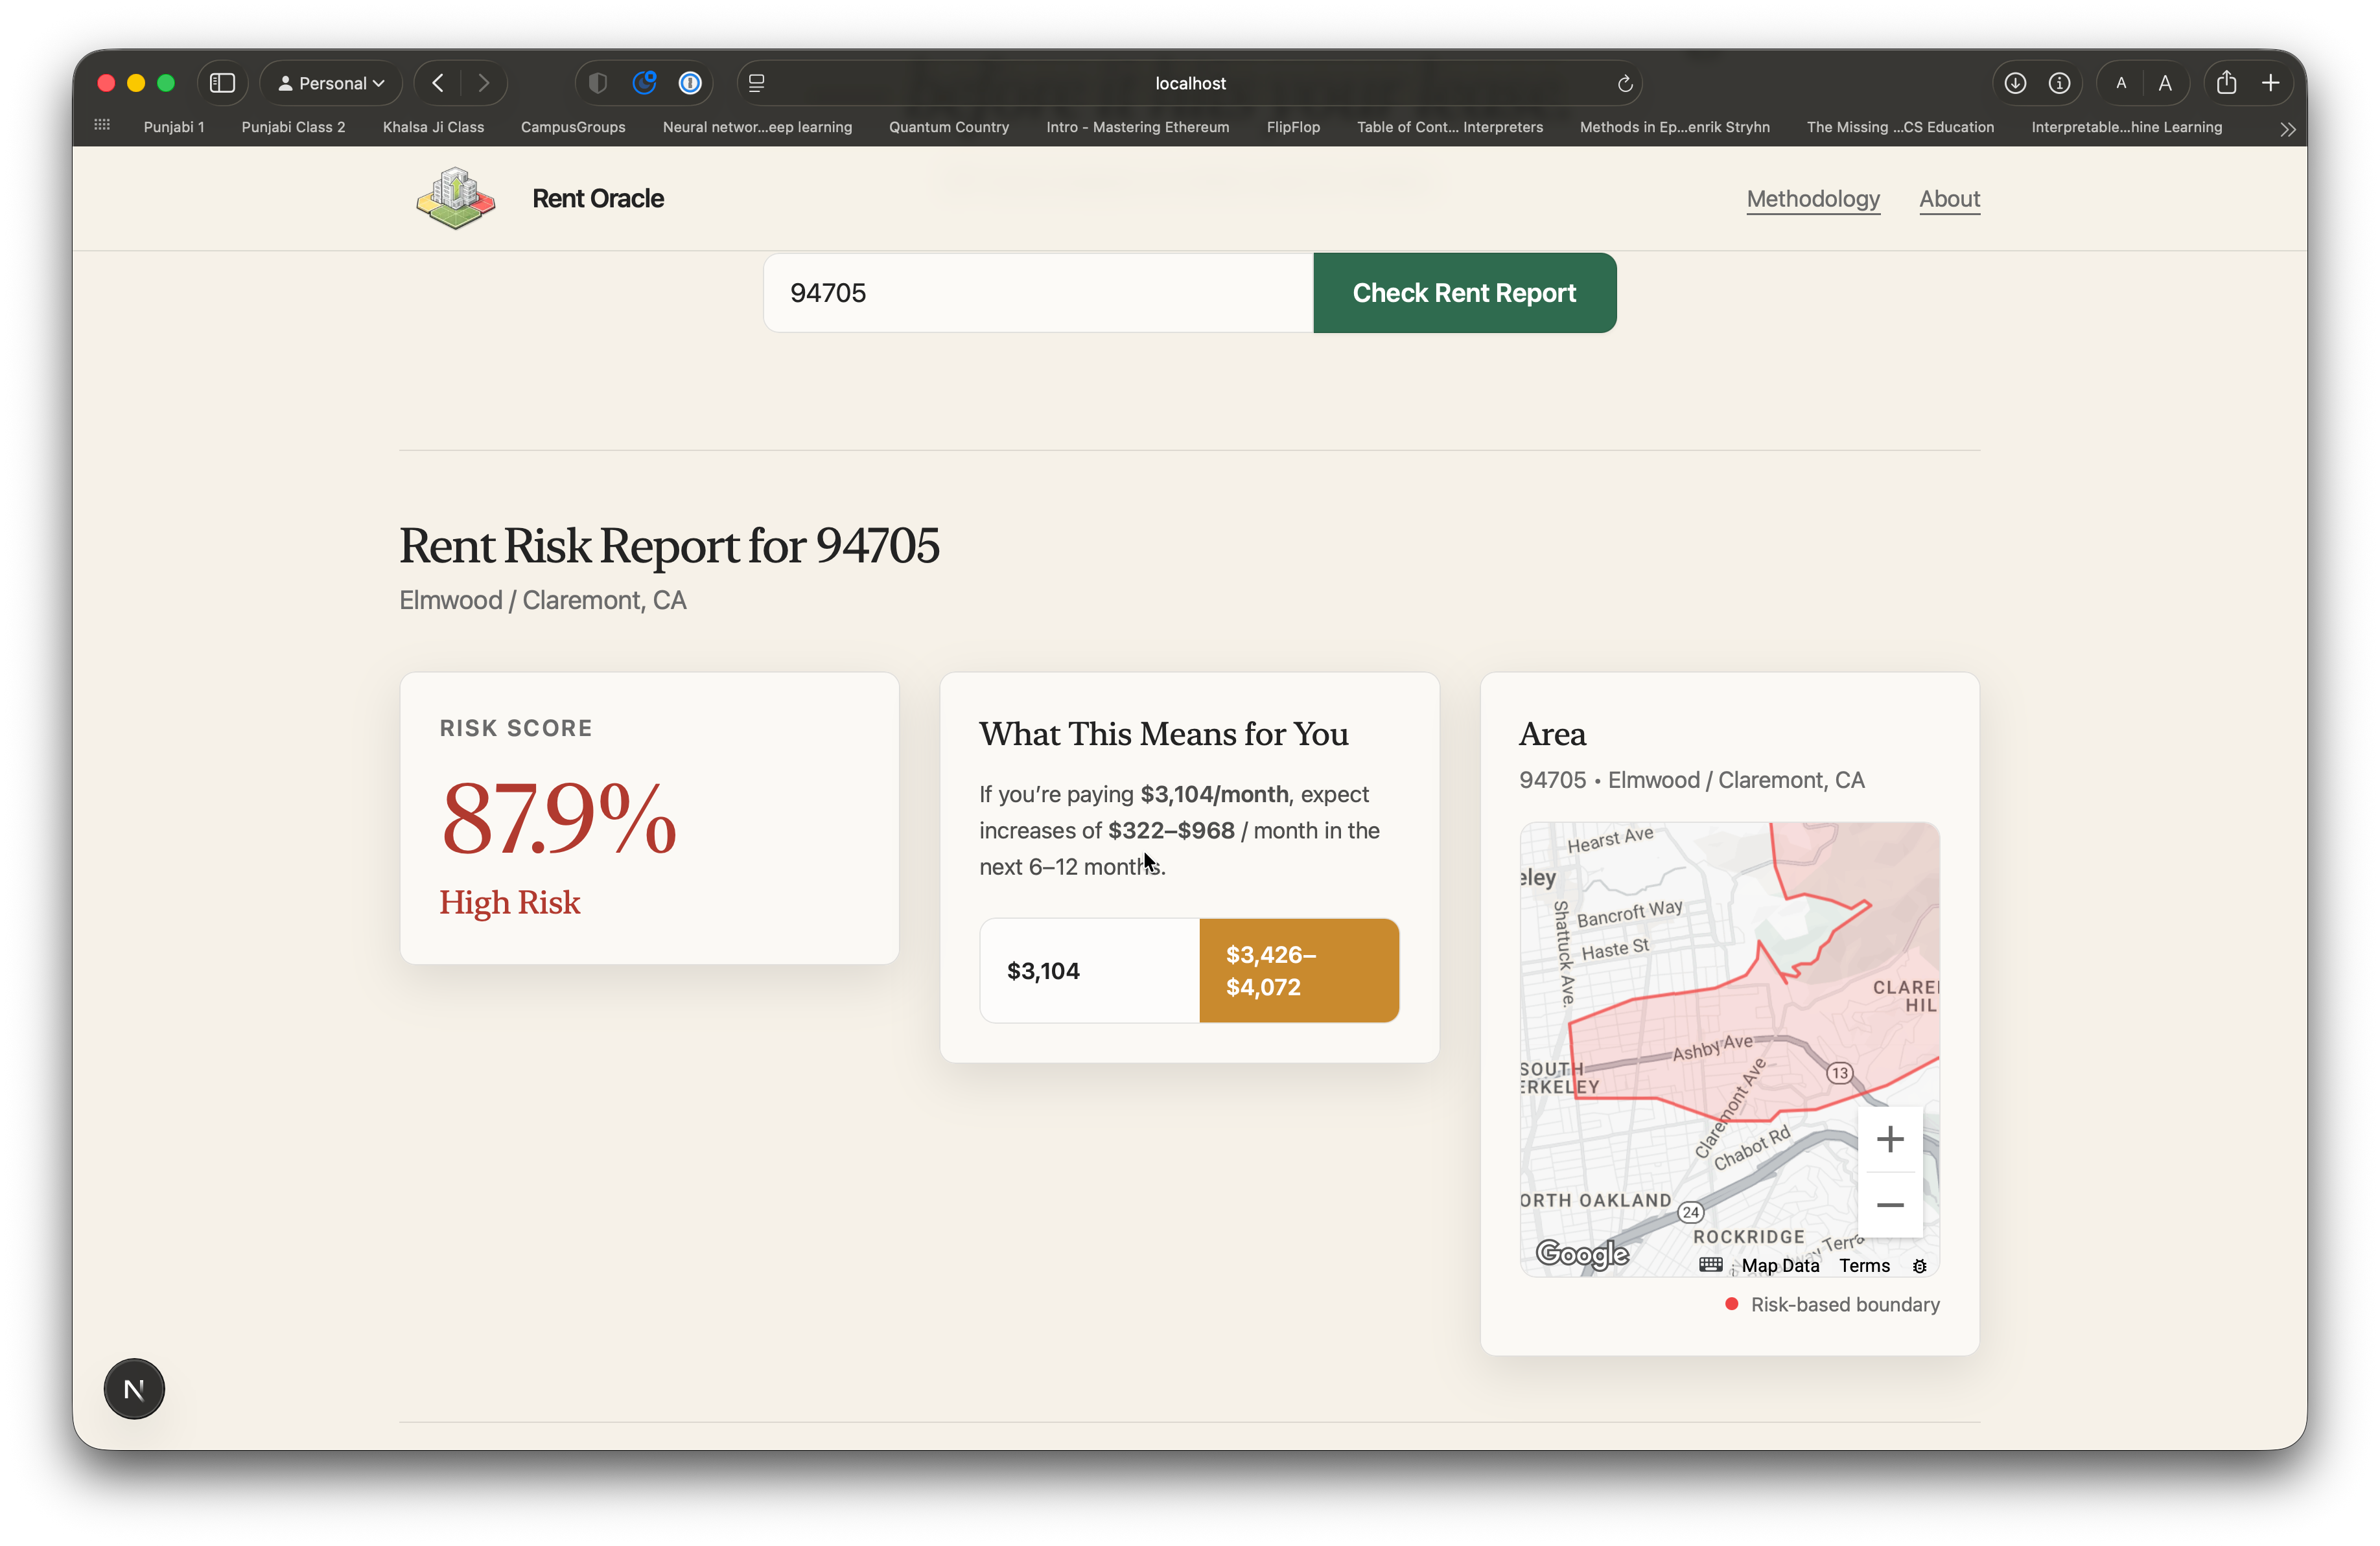Click the Share icon in the toolbar
Screen dimensions: 2380x1546
coord(2226,83)
